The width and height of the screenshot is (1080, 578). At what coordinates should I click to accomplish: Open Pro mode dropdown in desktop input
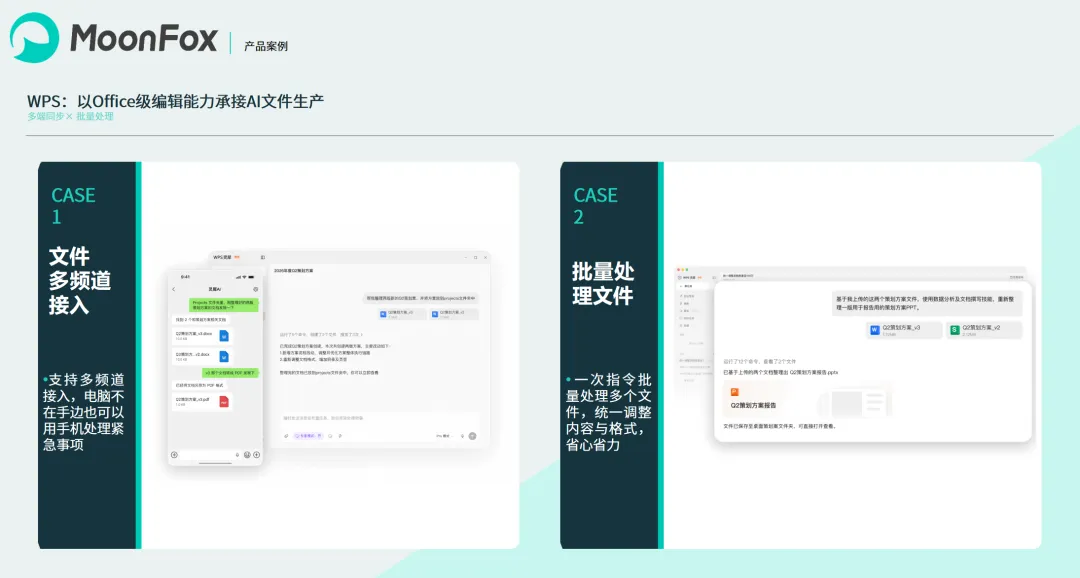tap(443, 436)
